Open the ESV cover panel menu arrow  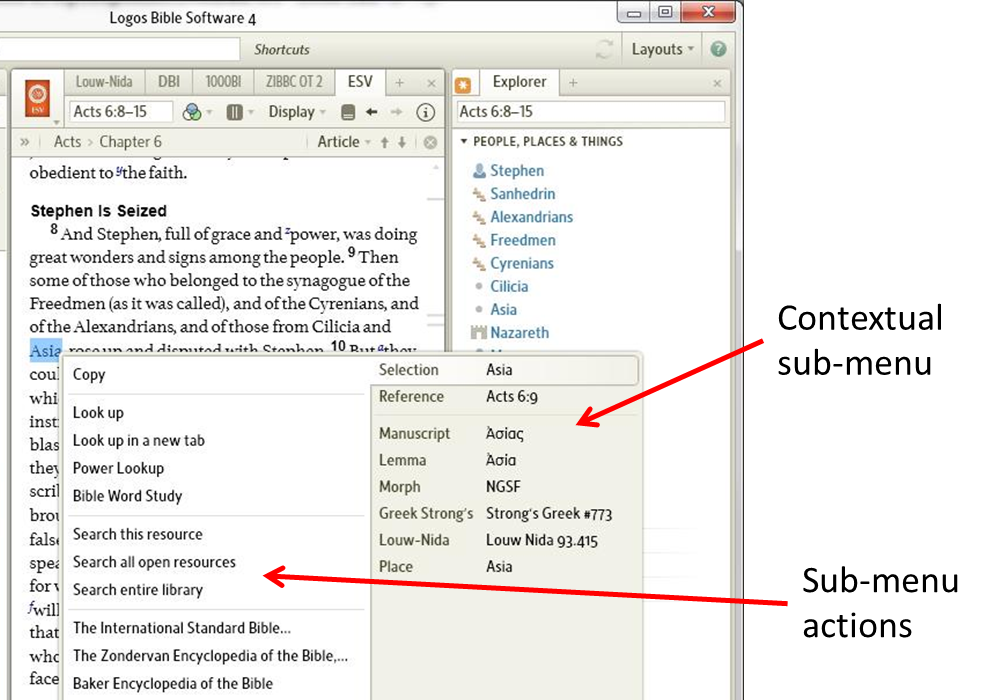[x=56, y=121]
